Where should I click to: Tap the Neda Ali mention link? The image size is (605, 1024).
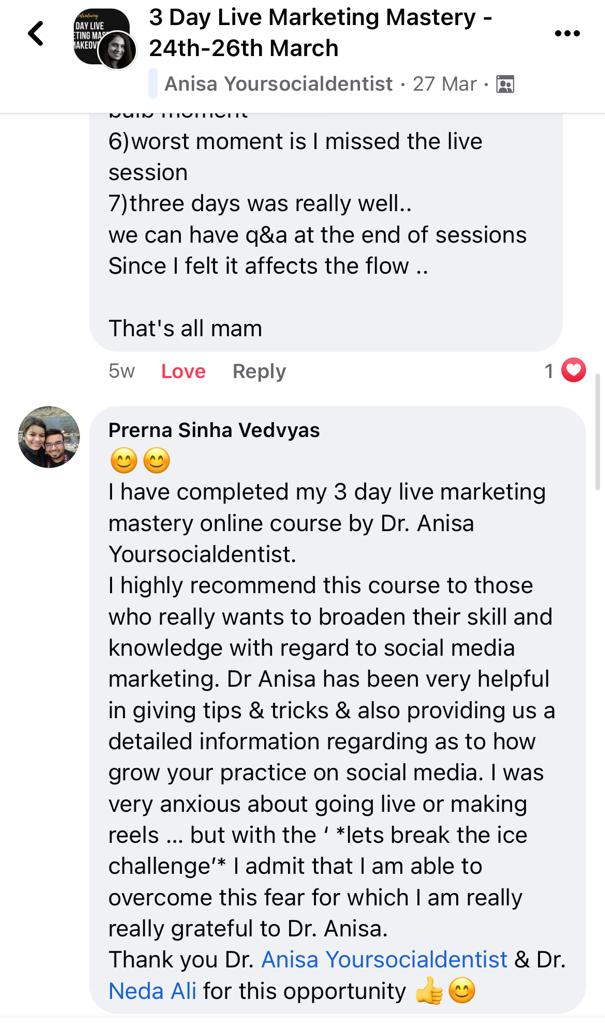153,991
